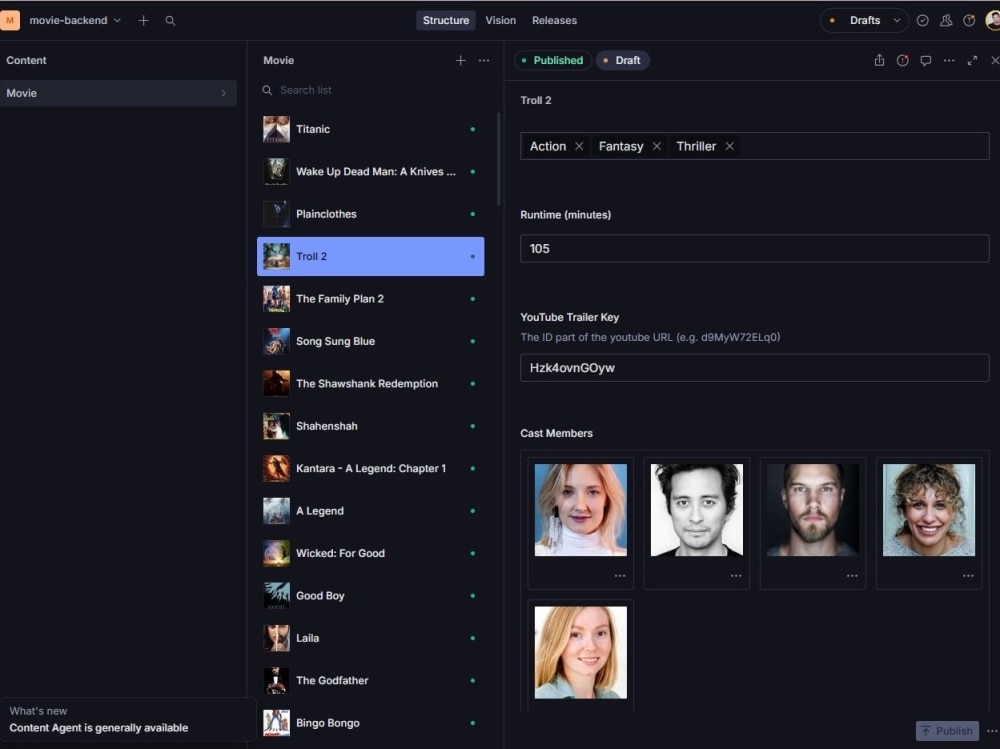
Task: Click the Action genre tag
Action: [548, 146]
